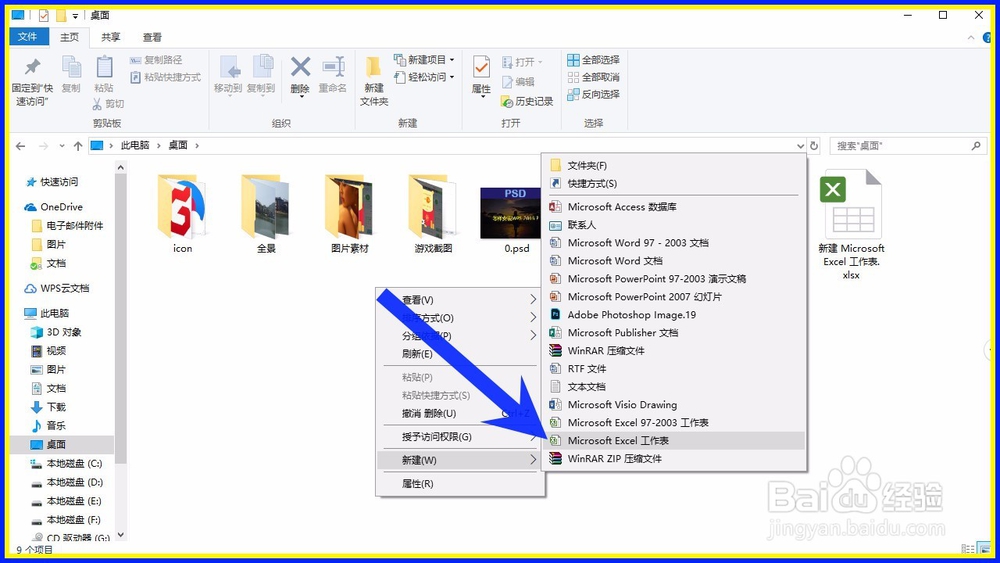
Task: Choose Microsoft Excel 工作表 entry
Action: [x=673, y=440]
